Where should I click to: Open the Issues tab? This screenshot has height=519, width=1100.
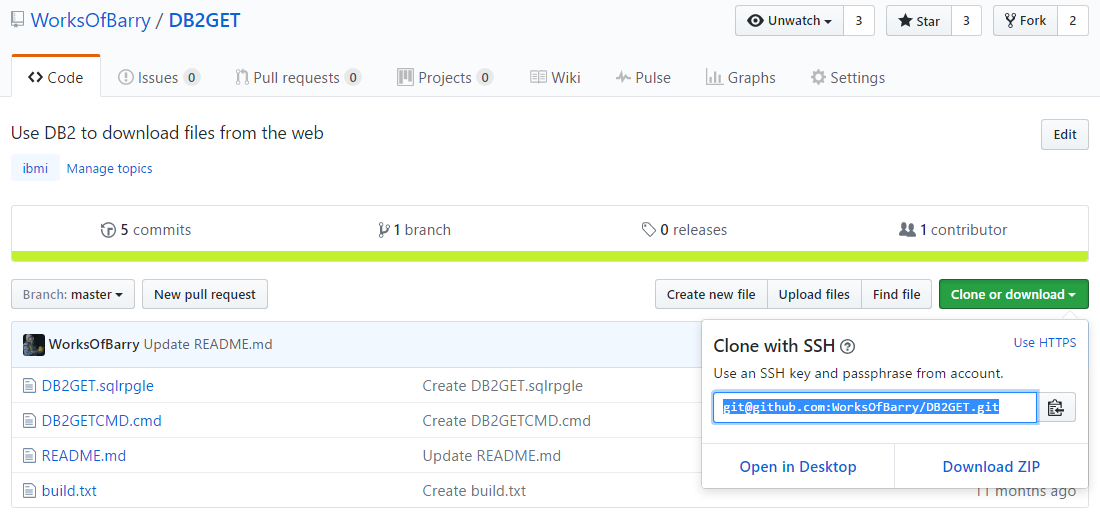coord(159,77)
